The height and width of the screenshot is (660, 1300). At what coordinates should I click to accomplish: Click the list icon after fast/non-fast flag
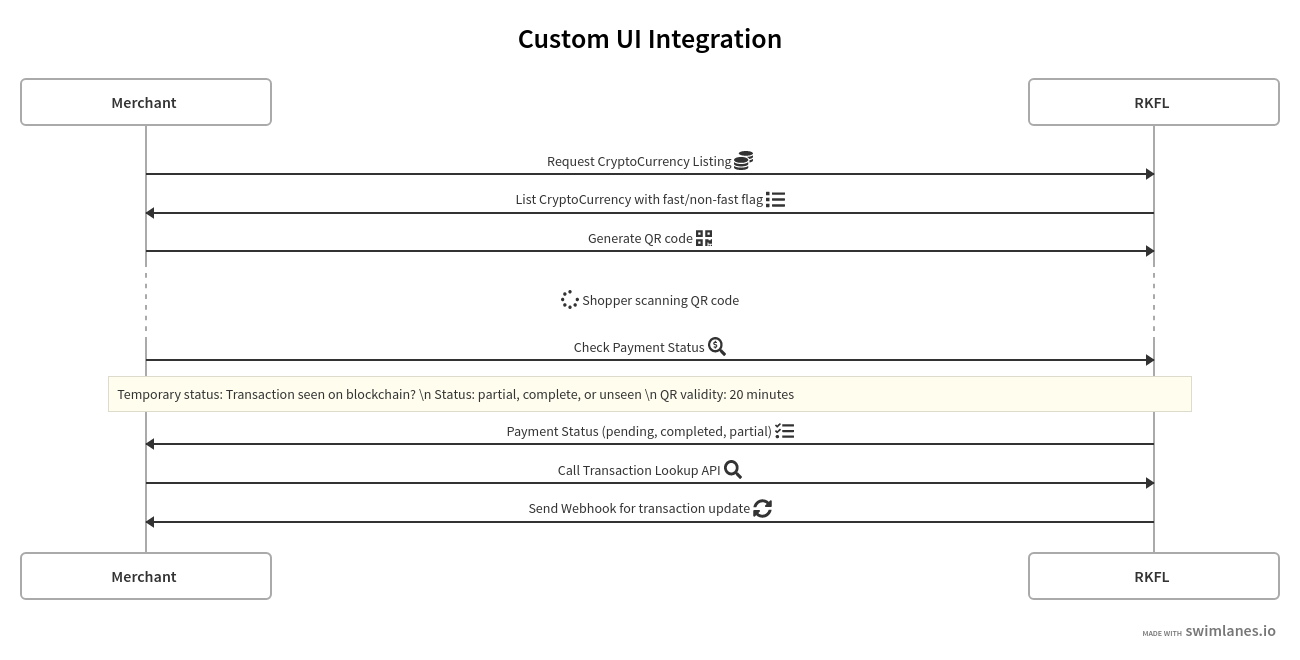776,199
